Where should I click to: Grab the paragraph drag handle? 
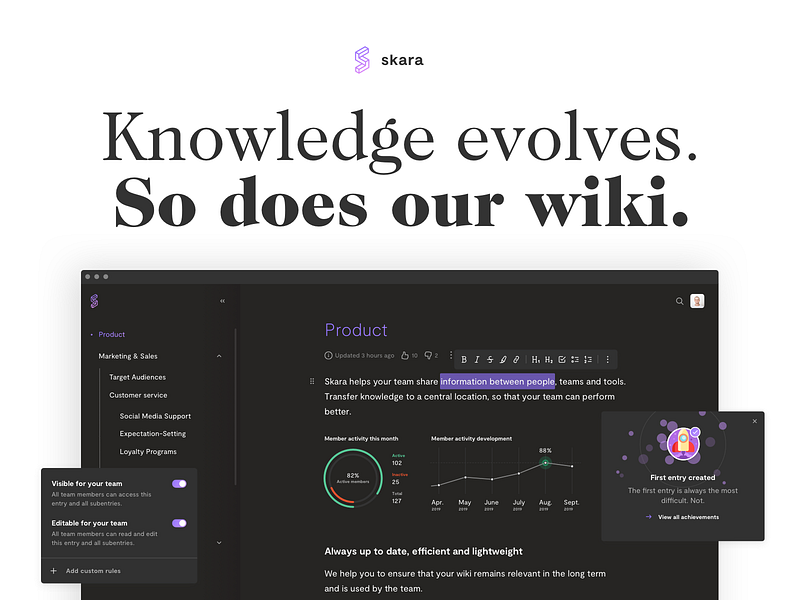click(312, 381)
